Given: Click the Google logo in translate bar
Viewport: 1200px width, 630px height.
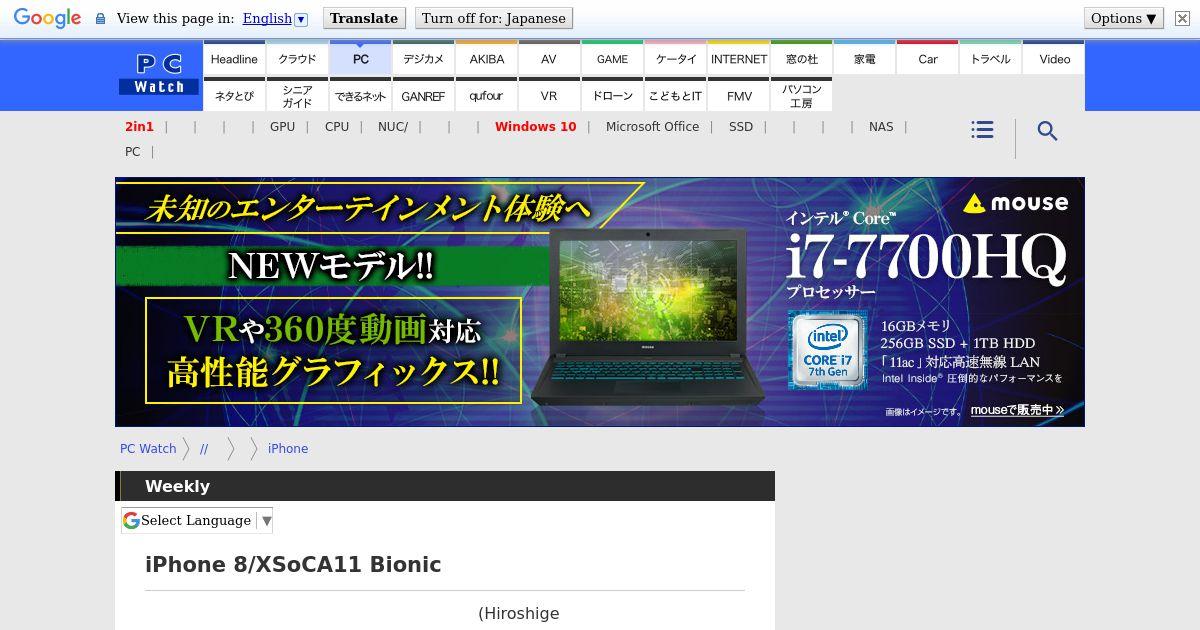Looking at the screenshot, I should point(47,18).
